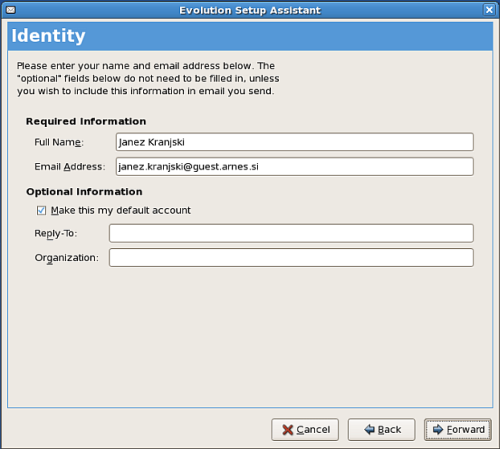
Task: Click the left arrow icon on Back
Action: [x=369, y=429]
